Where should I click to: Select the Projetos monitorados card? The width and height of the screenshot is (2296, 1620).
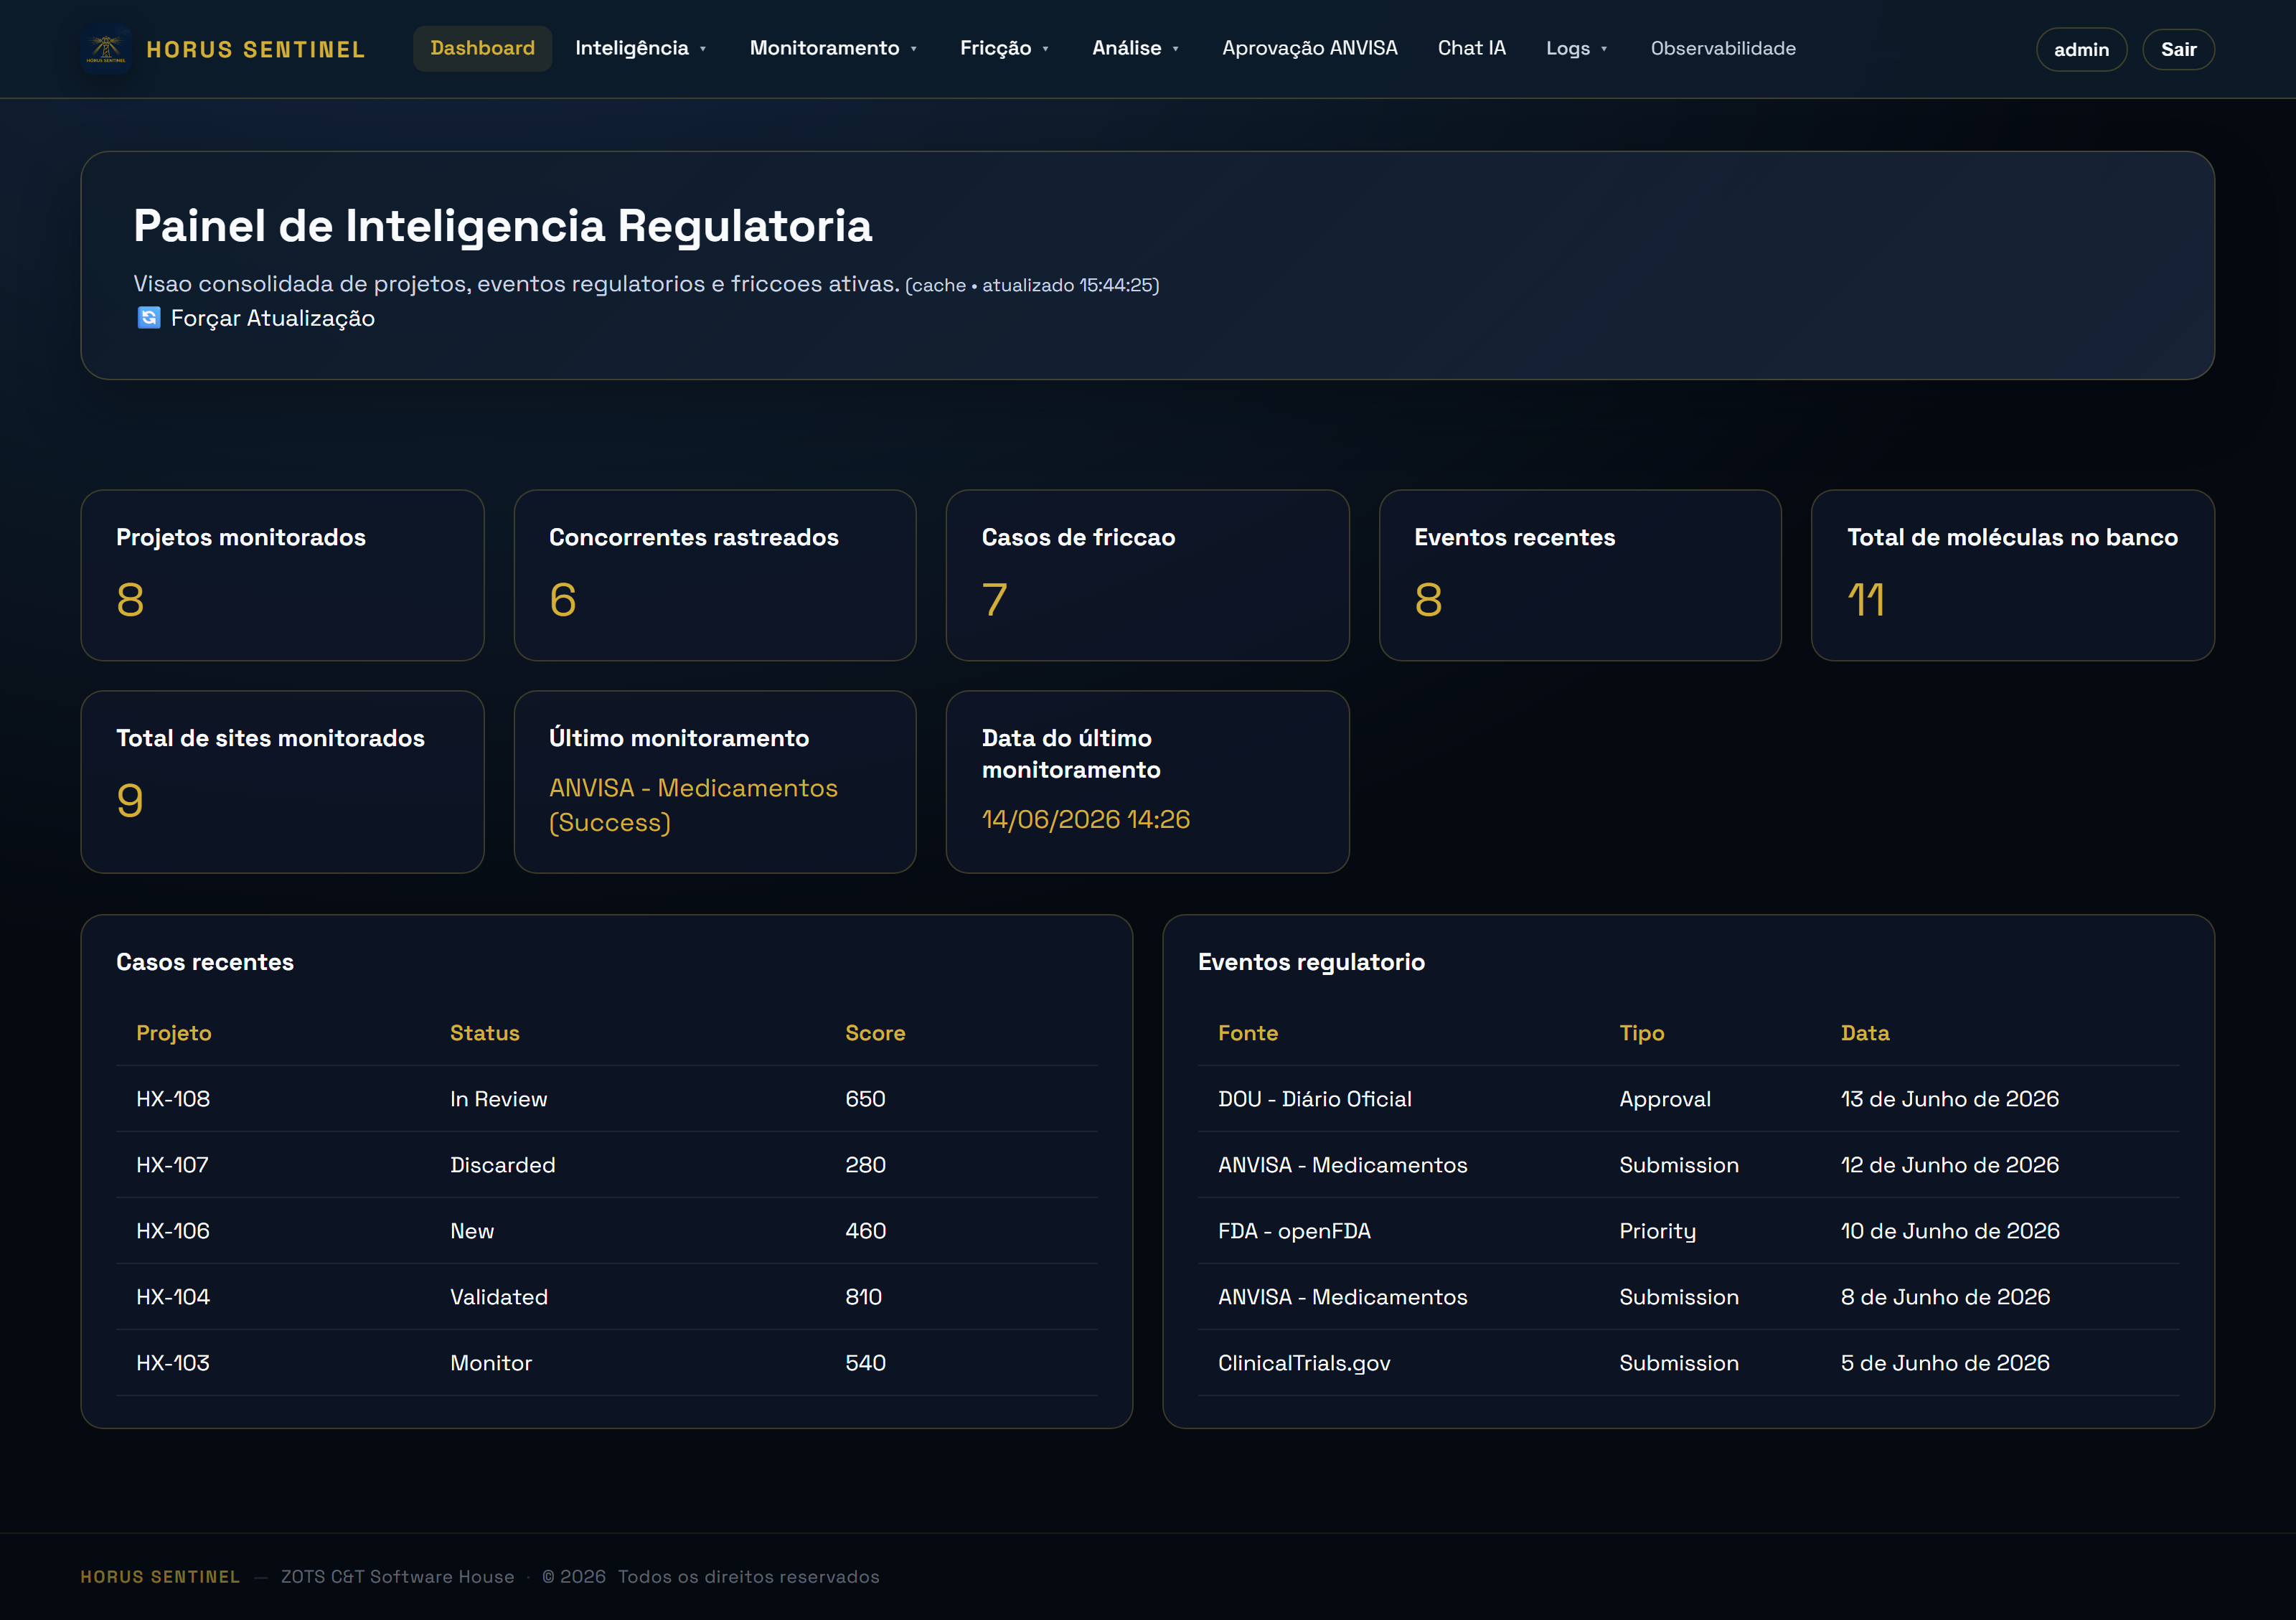pyautogui.click(x=282, y=575)
